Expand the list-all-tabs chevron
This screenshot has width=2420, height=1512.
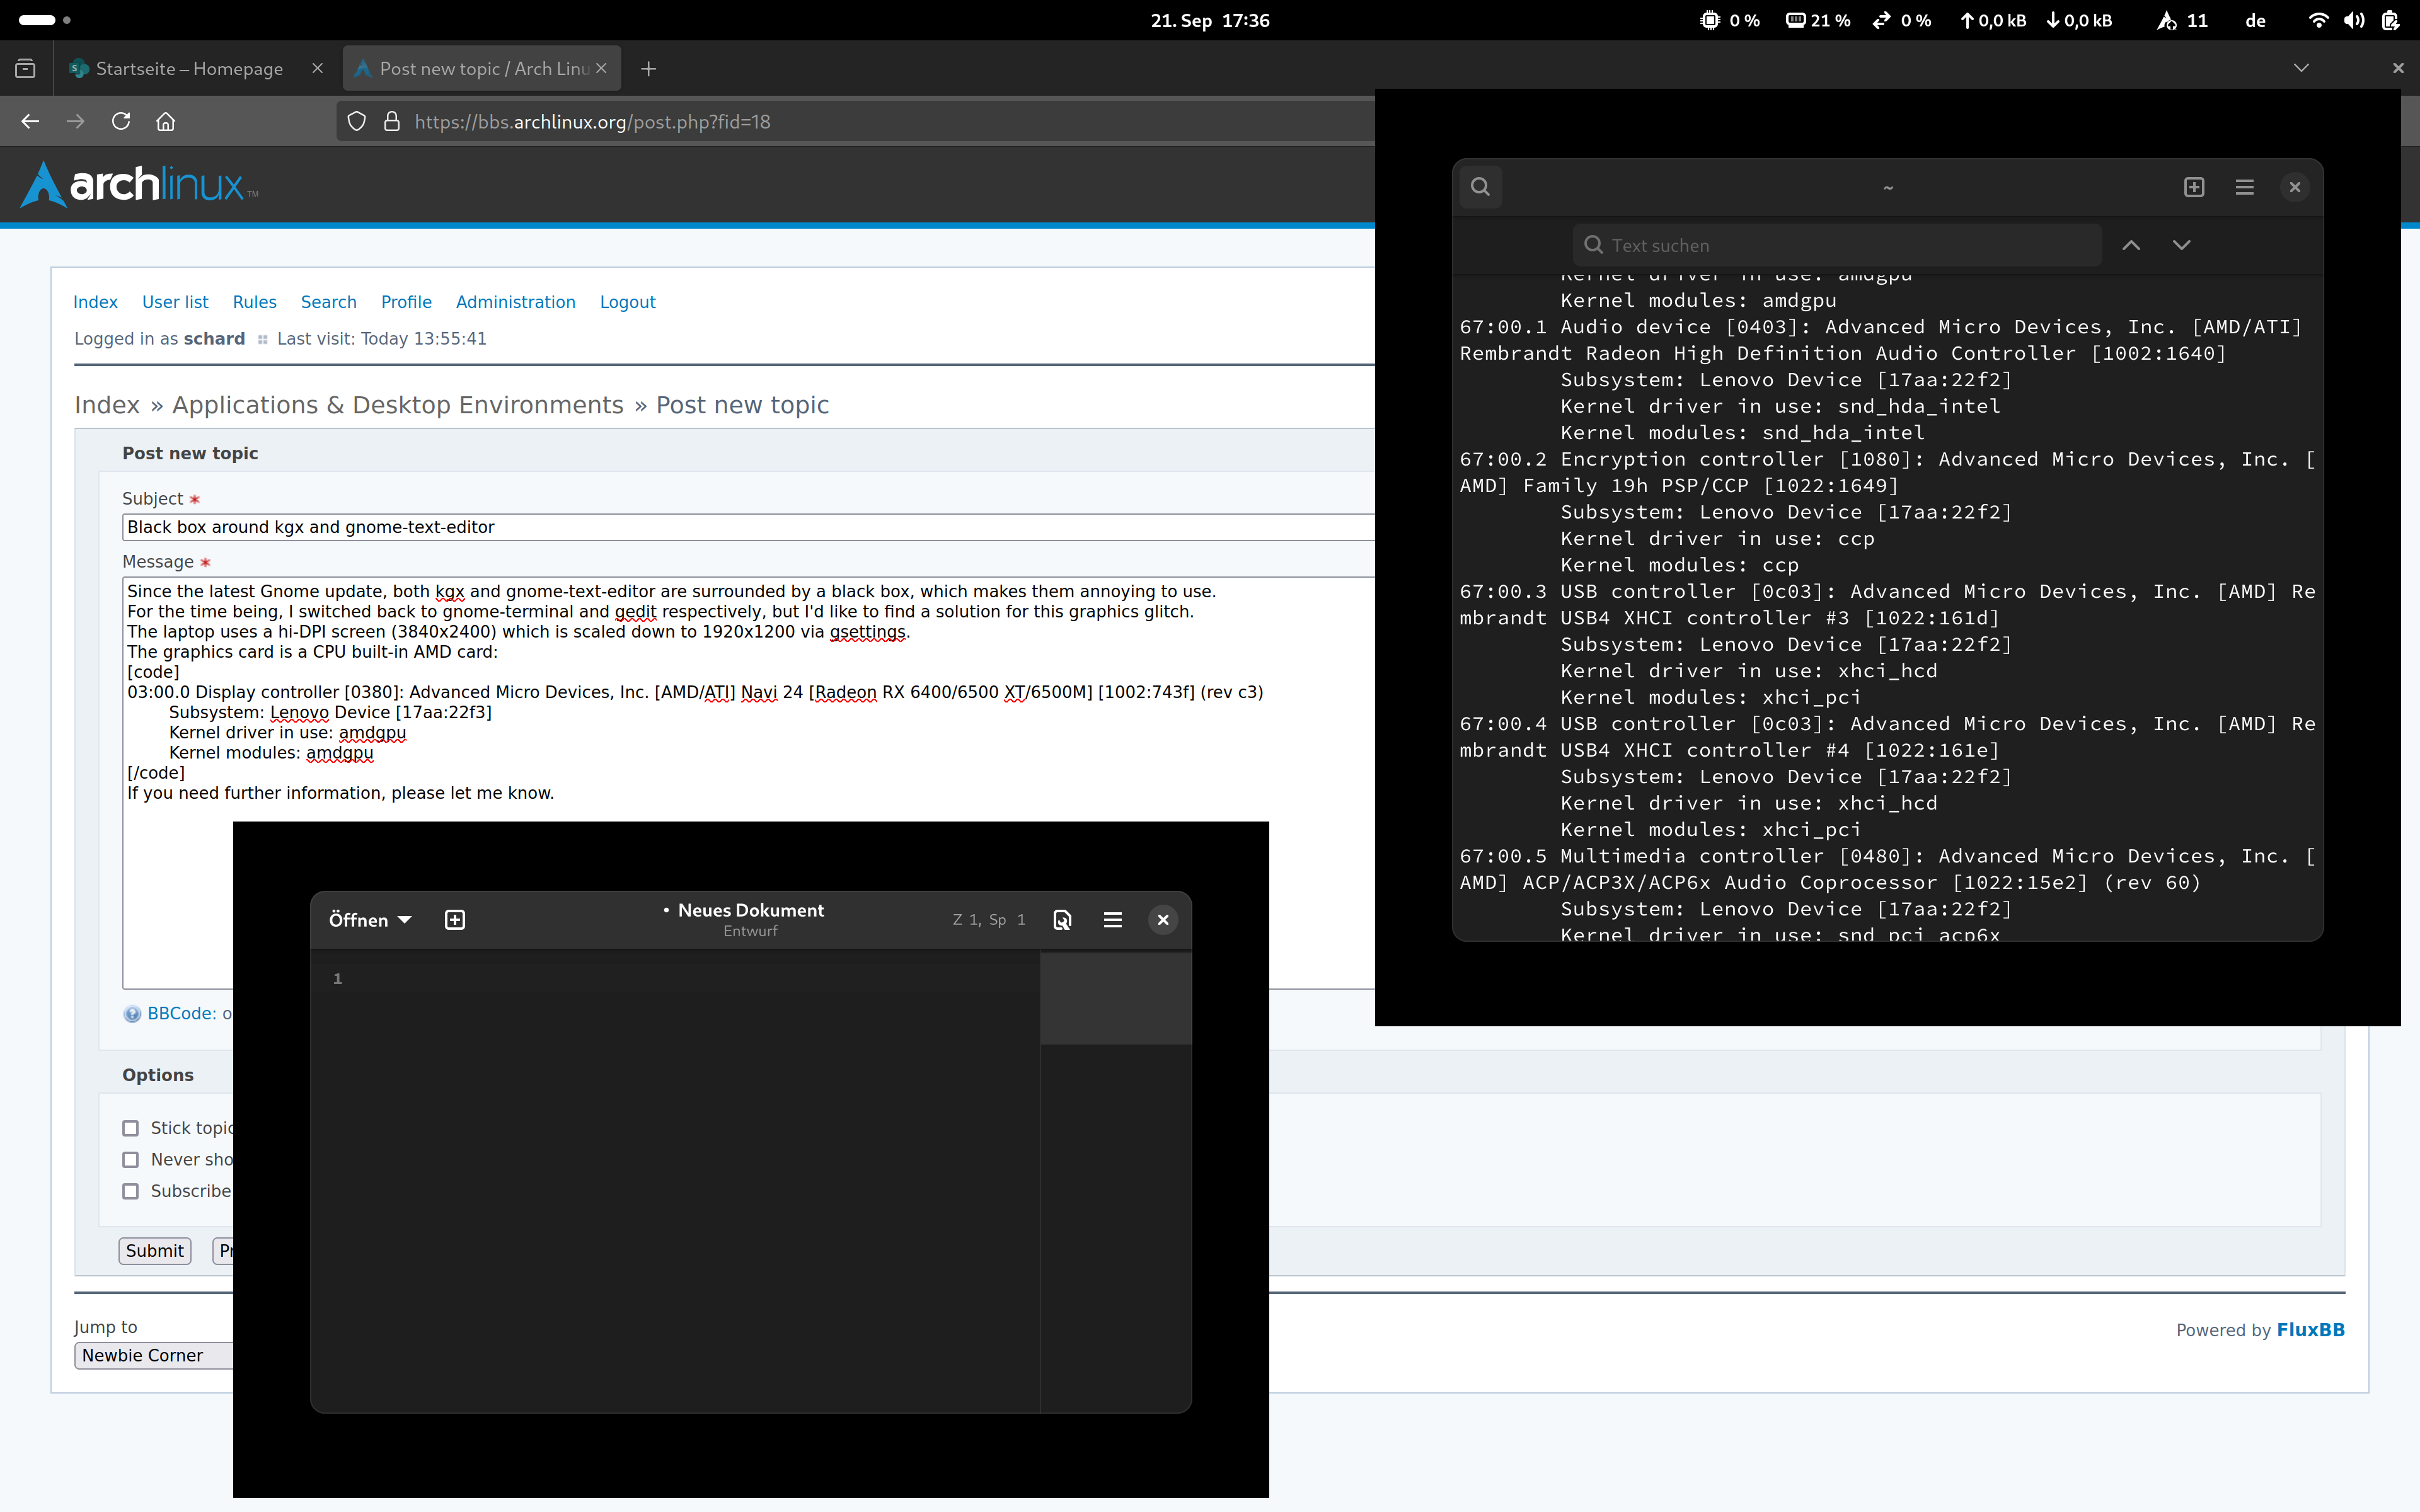[x=2301, y=68]
